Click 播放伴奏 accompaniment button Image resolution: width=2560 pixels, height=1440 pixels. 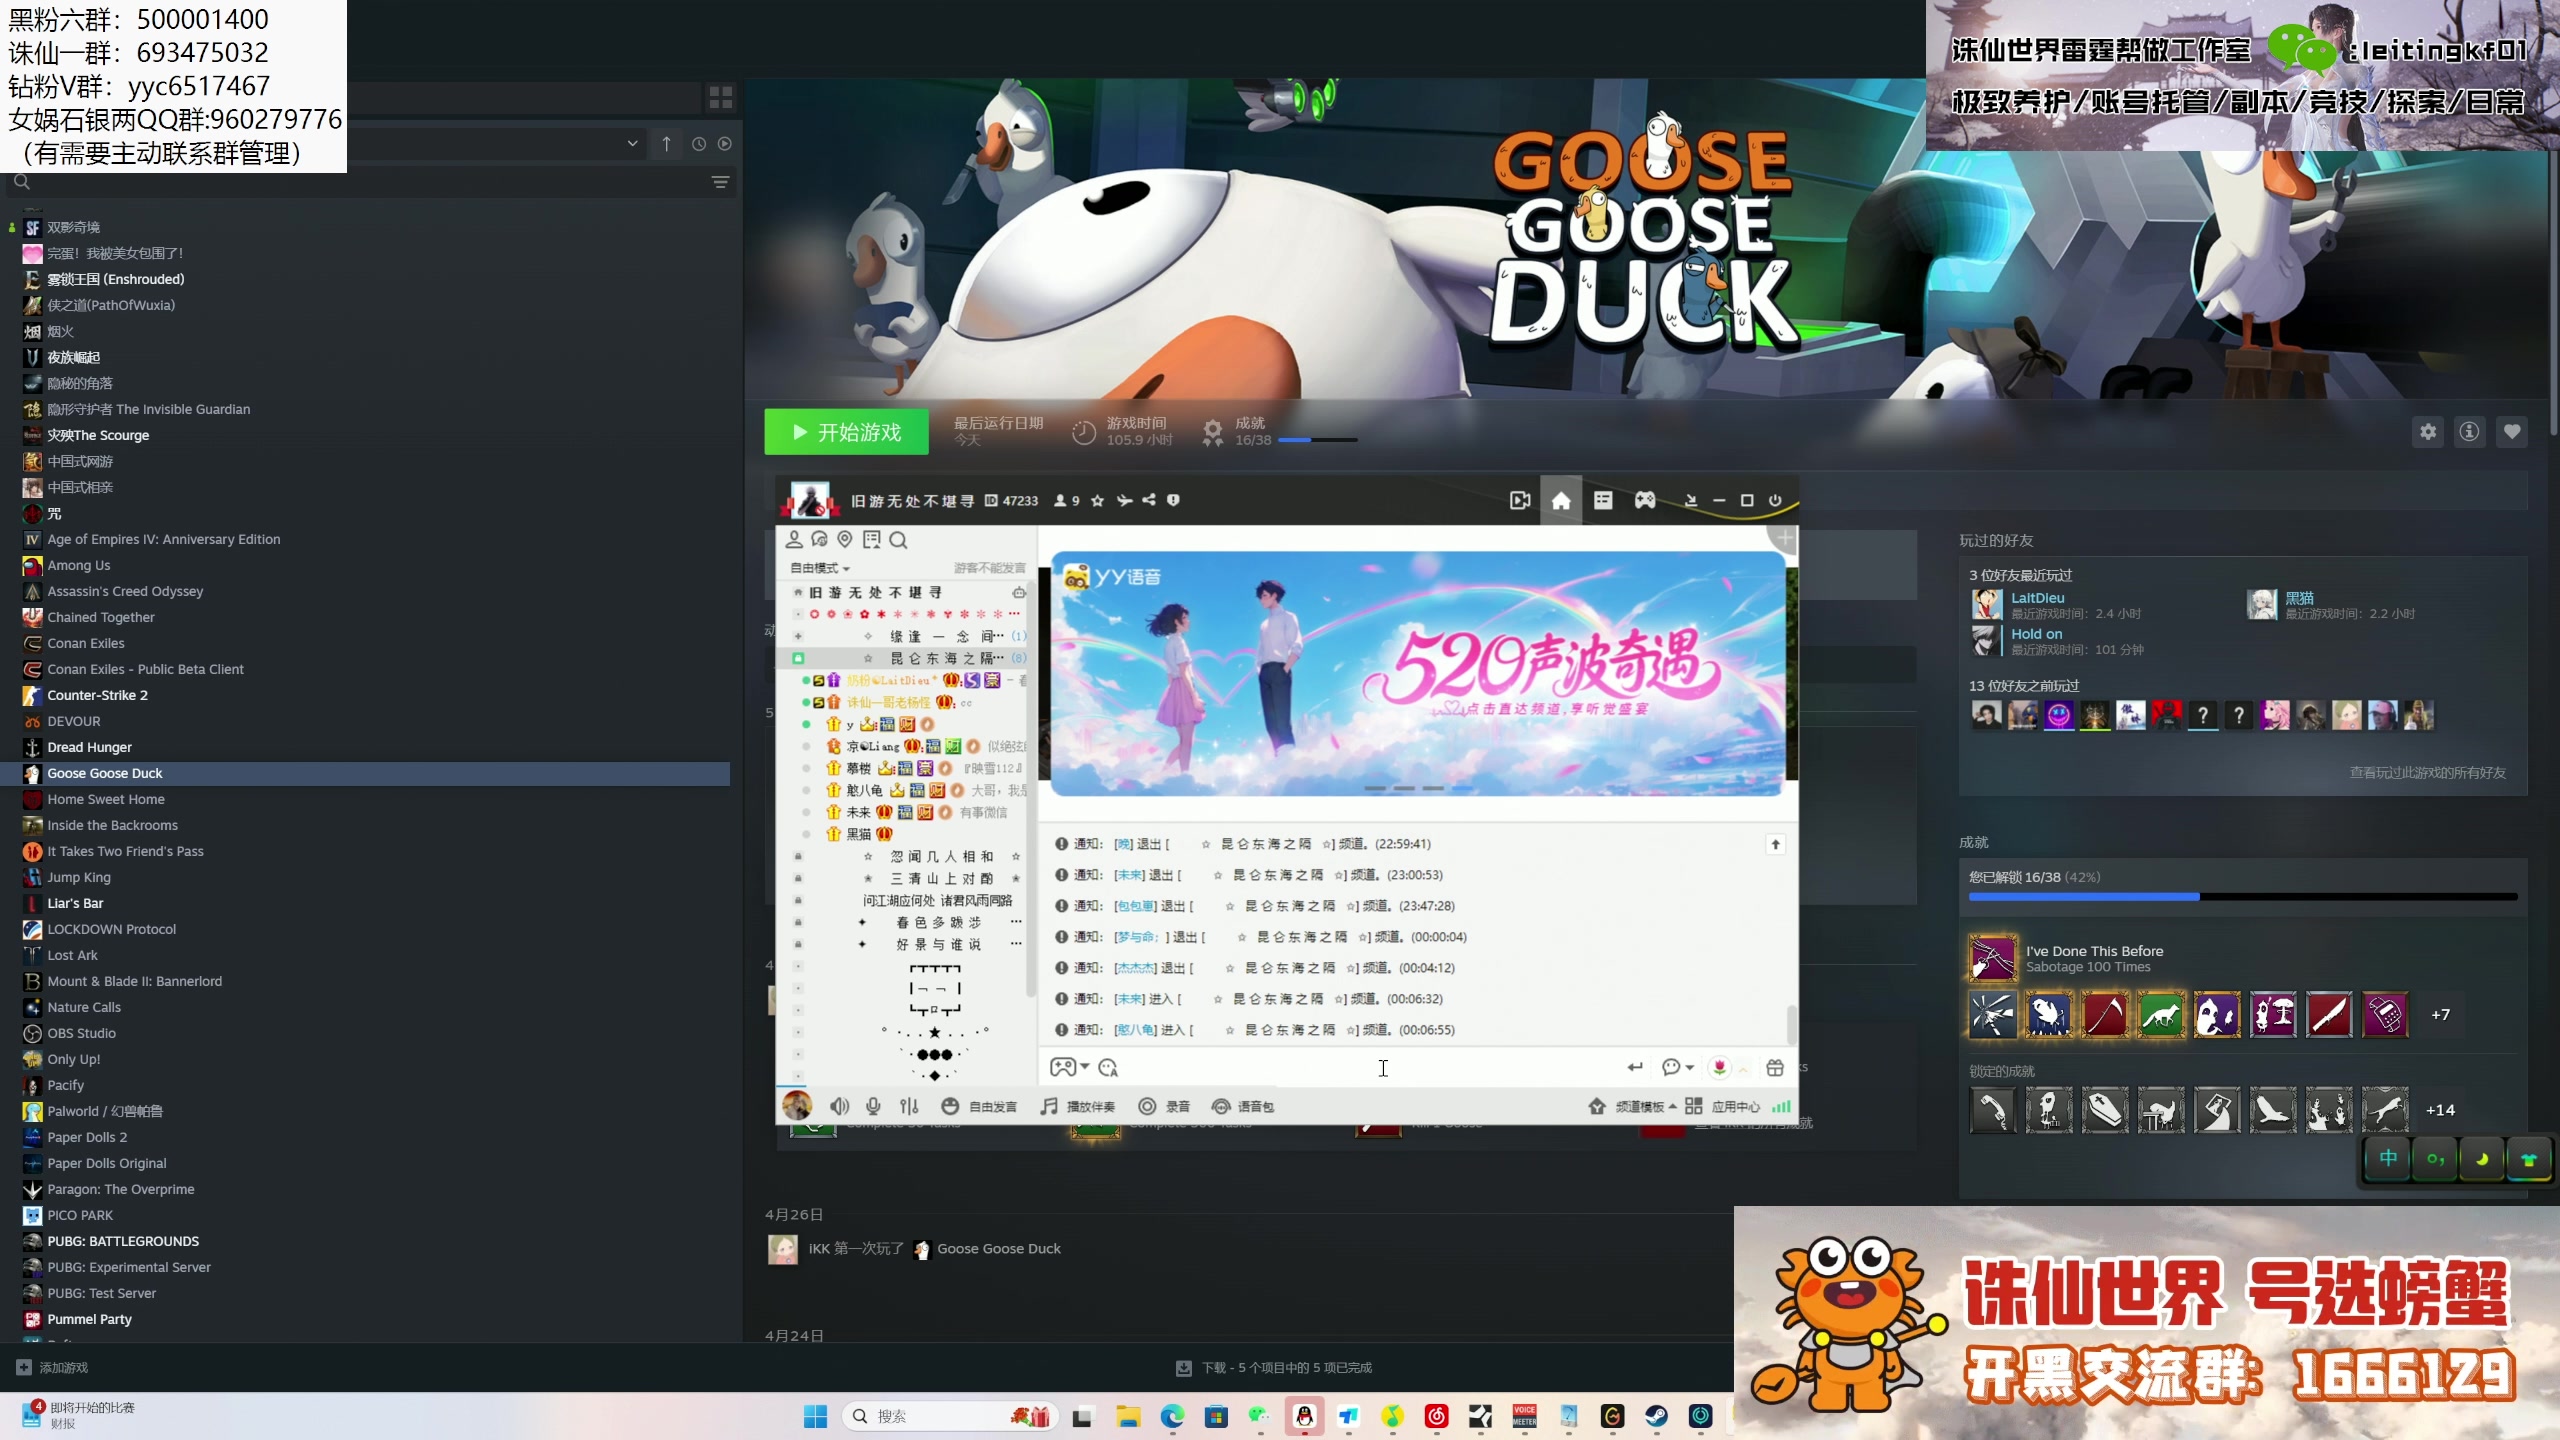tap(1077, 1106)
